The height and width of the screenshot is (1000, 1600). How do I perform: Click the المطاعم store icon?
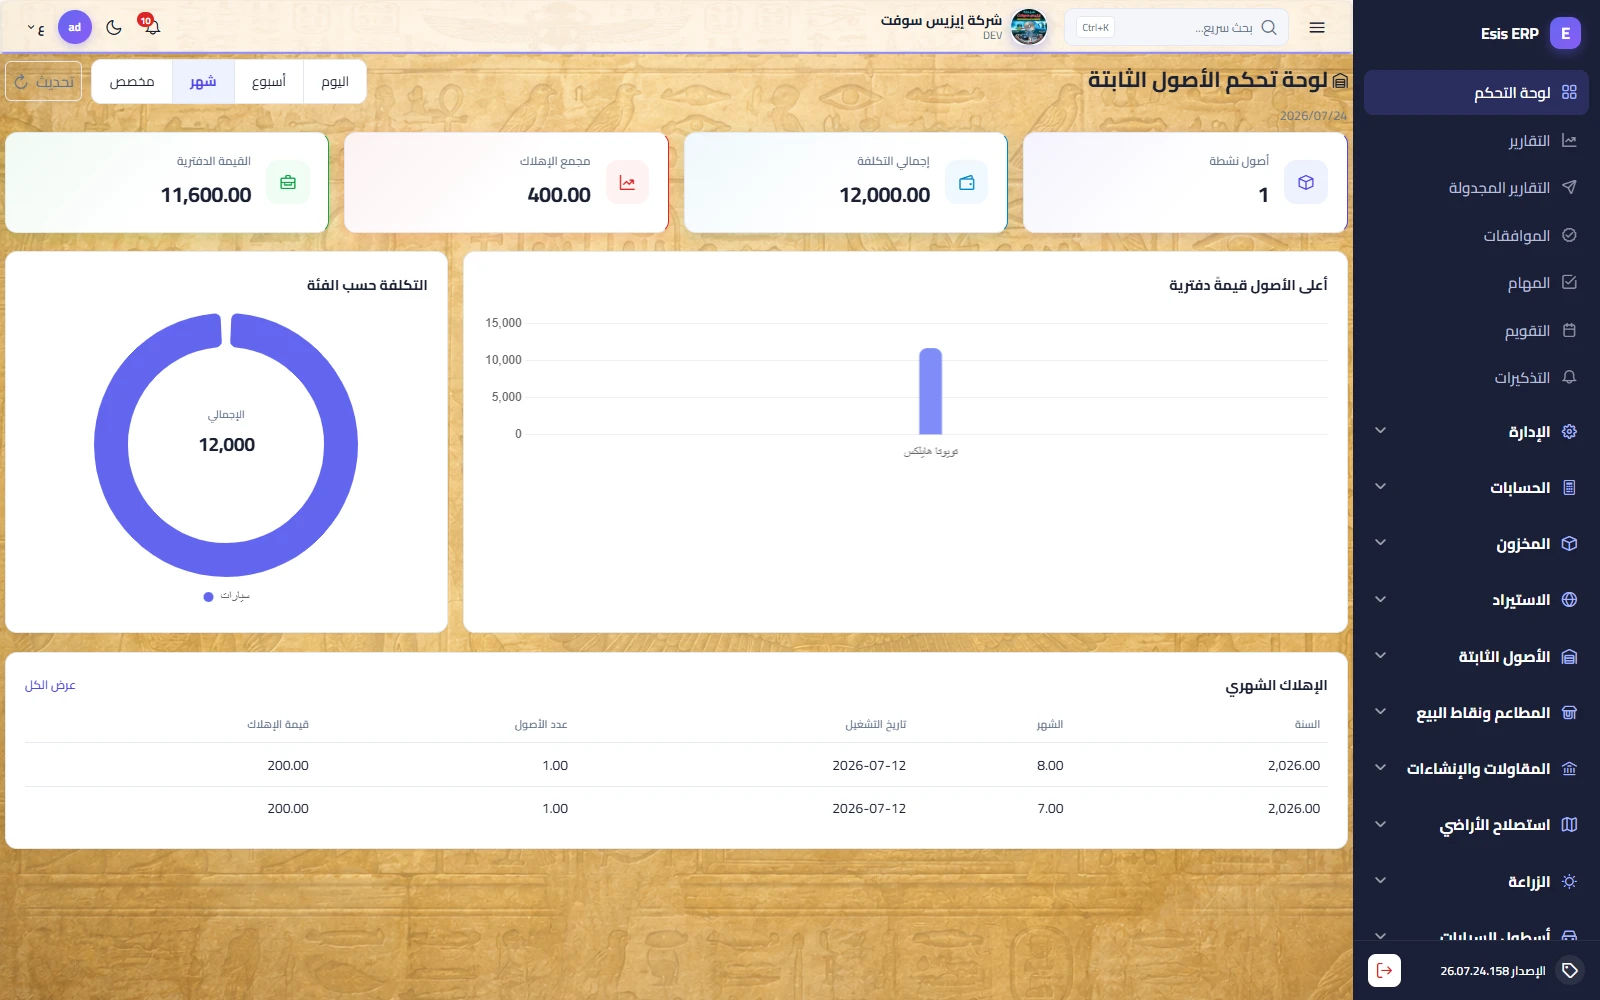(x=1569, y=713)
